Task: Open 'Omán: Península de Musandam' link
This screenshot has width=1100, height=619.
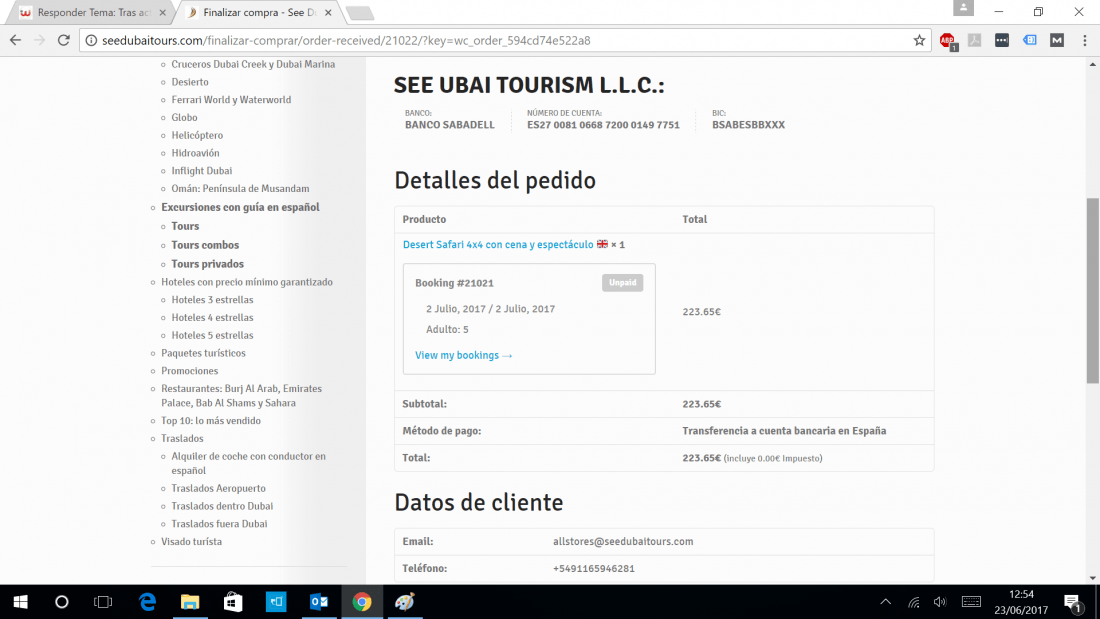Action: click(x=241, y=188)
